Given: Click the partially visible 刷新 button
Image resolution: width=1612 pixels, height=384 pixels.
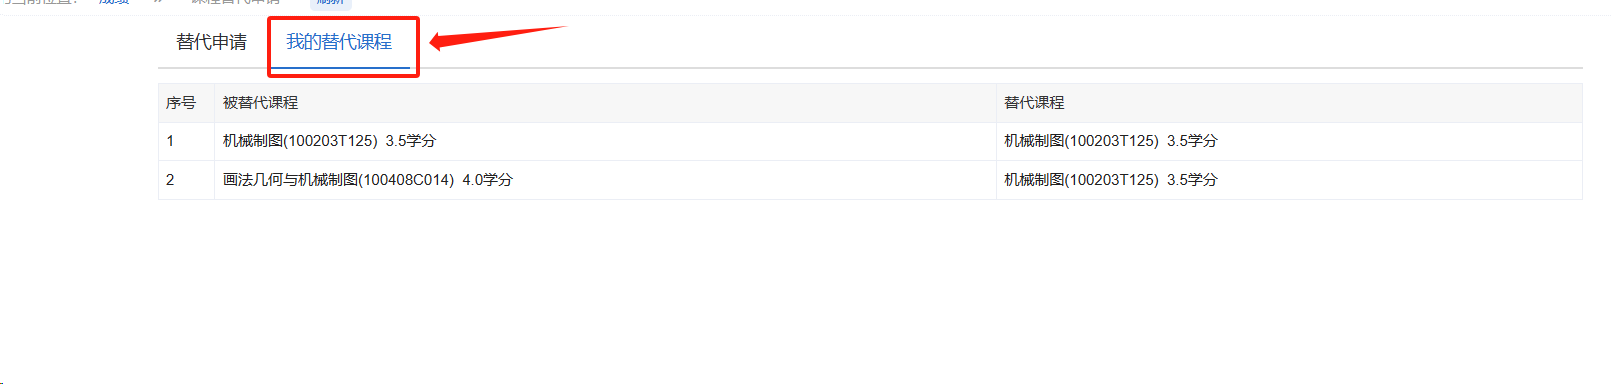Looking at the screenshot, I should pos(330,3).
